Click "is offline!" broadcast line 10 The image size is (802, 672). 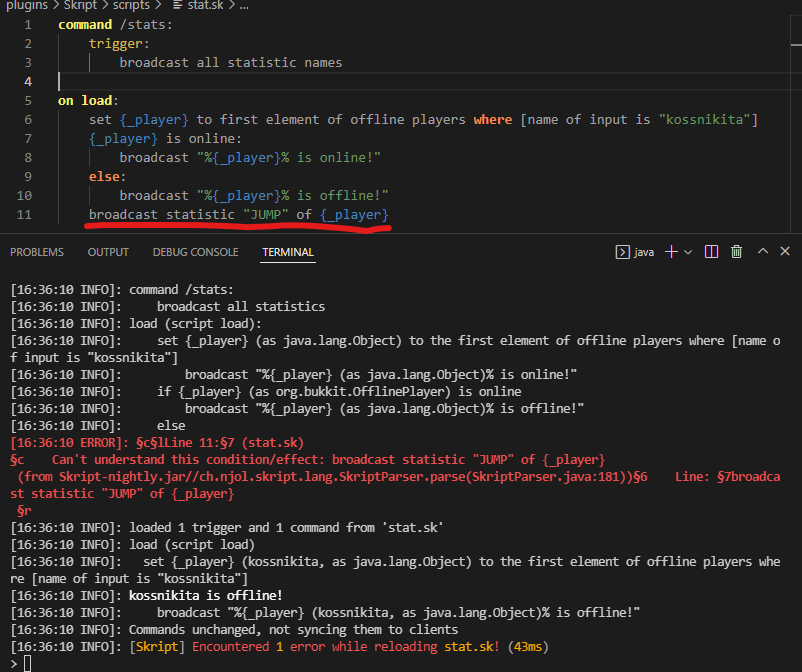(x=254, y=196)
